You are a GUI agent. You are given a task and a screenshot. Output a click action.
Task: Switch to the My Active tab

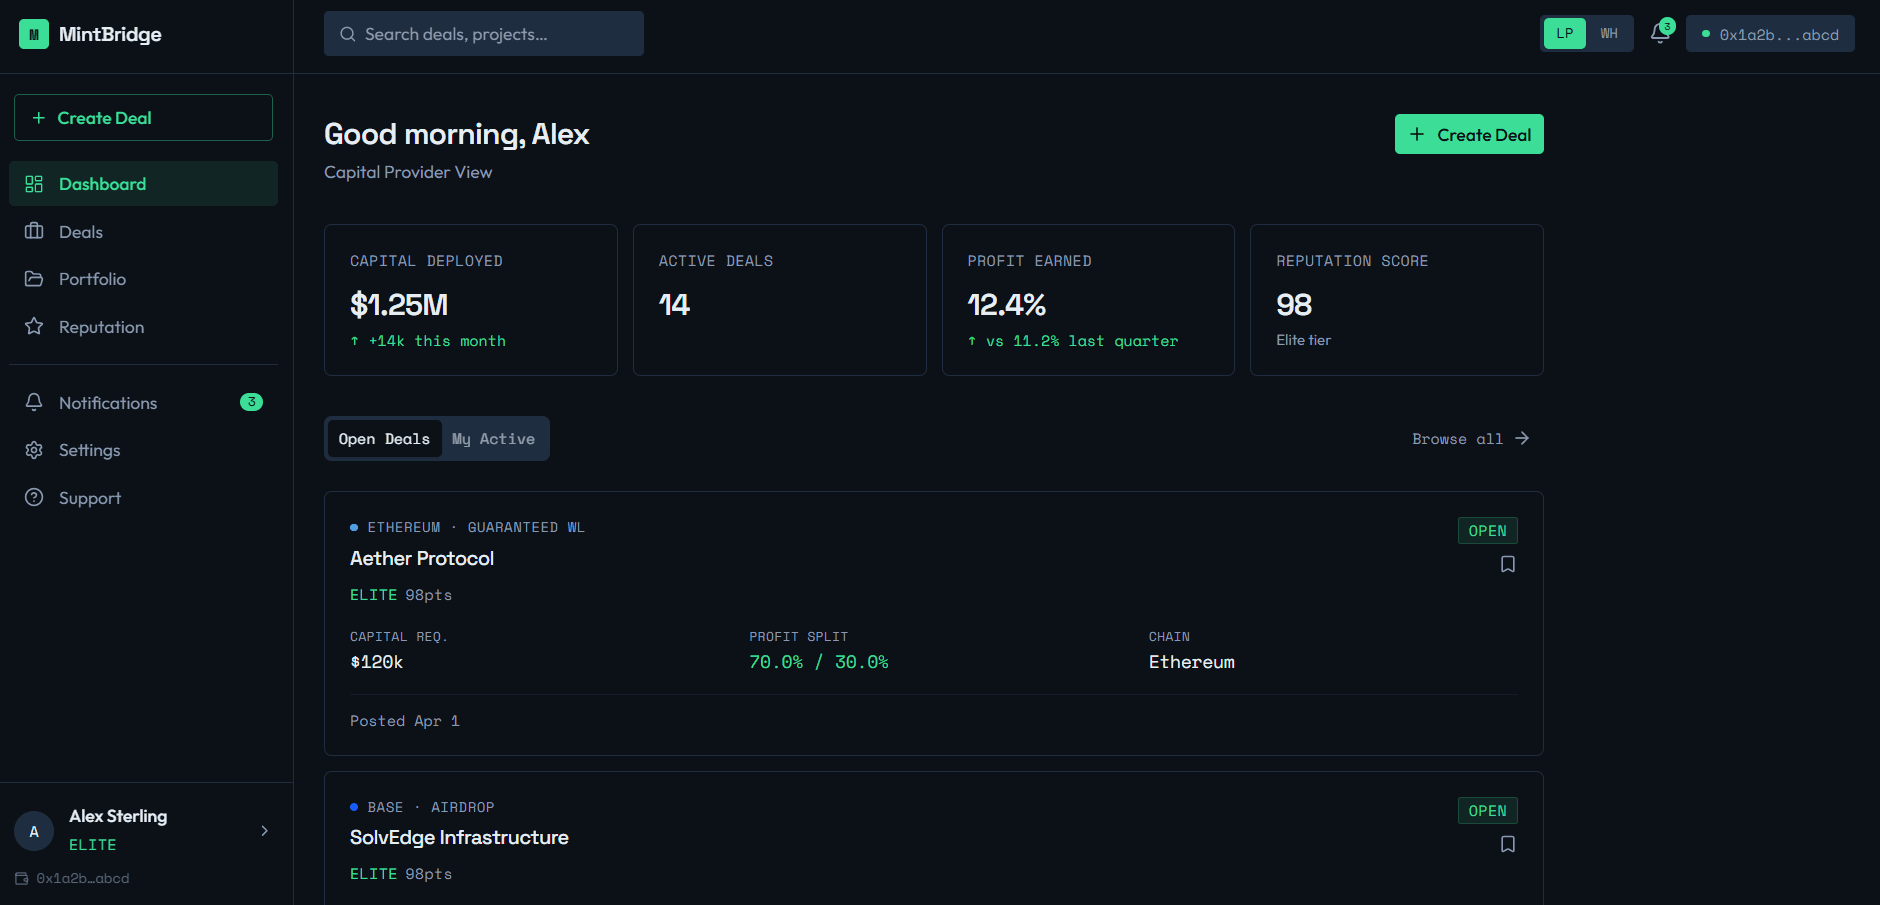[493, 438]
